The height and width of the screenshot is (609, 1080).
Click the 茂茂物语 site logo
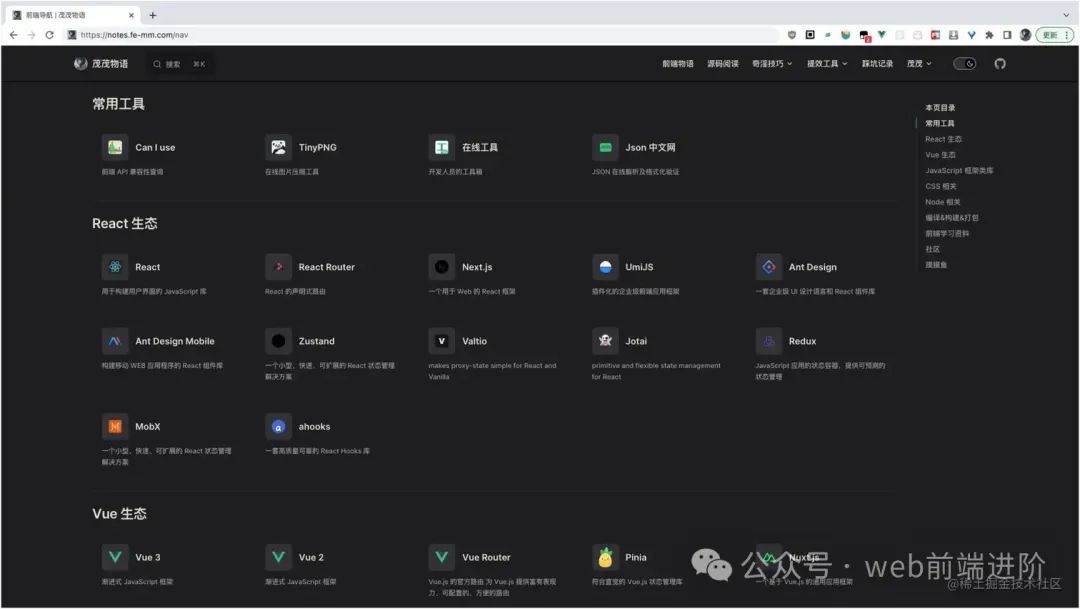[101, 64]
